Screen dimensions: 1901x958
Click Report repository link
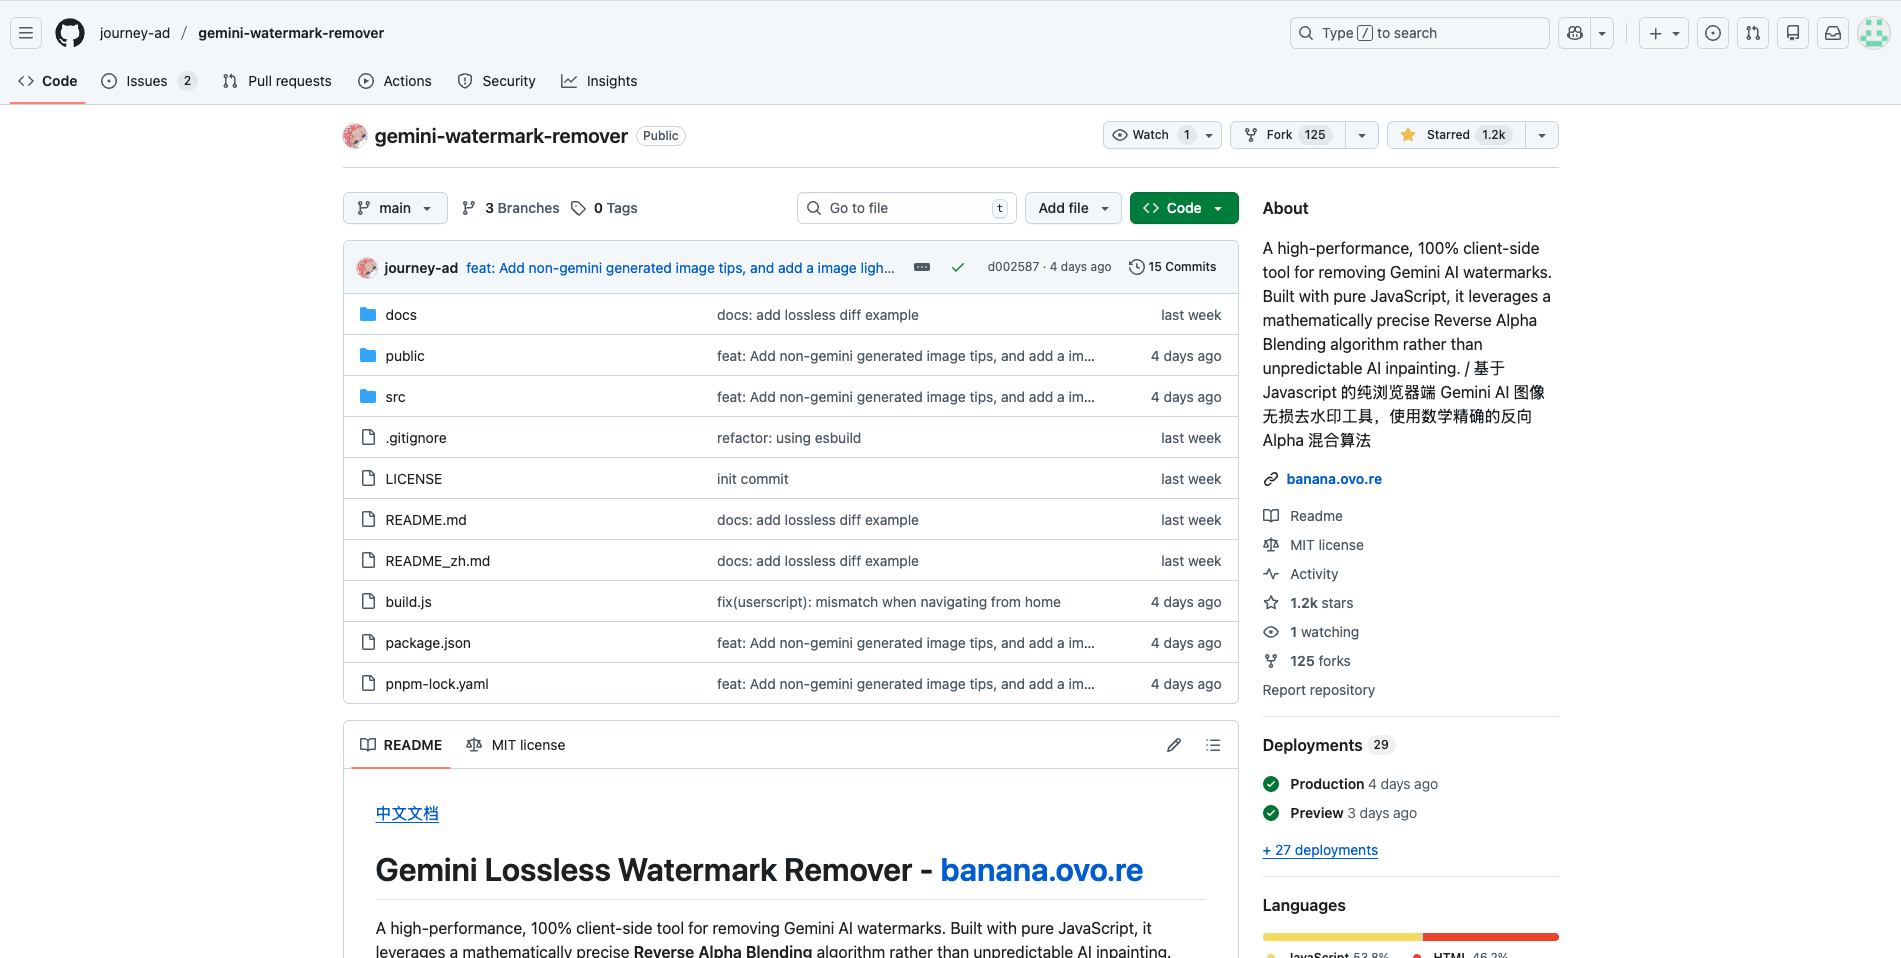[1319, 690]
